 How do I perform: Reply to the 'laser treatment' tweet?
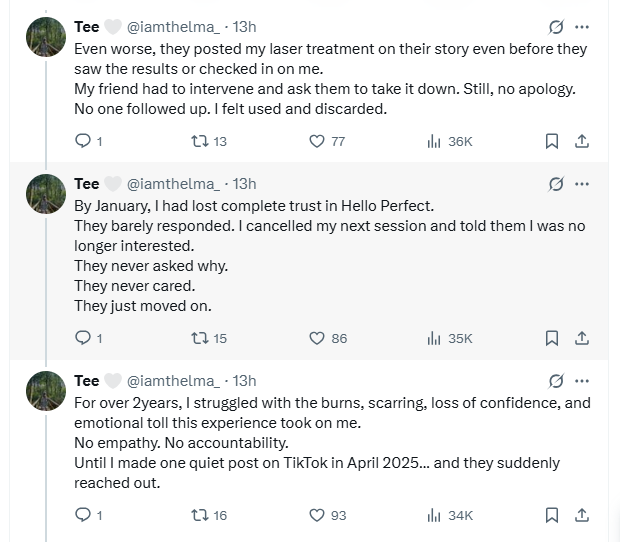tap(83, 141)
